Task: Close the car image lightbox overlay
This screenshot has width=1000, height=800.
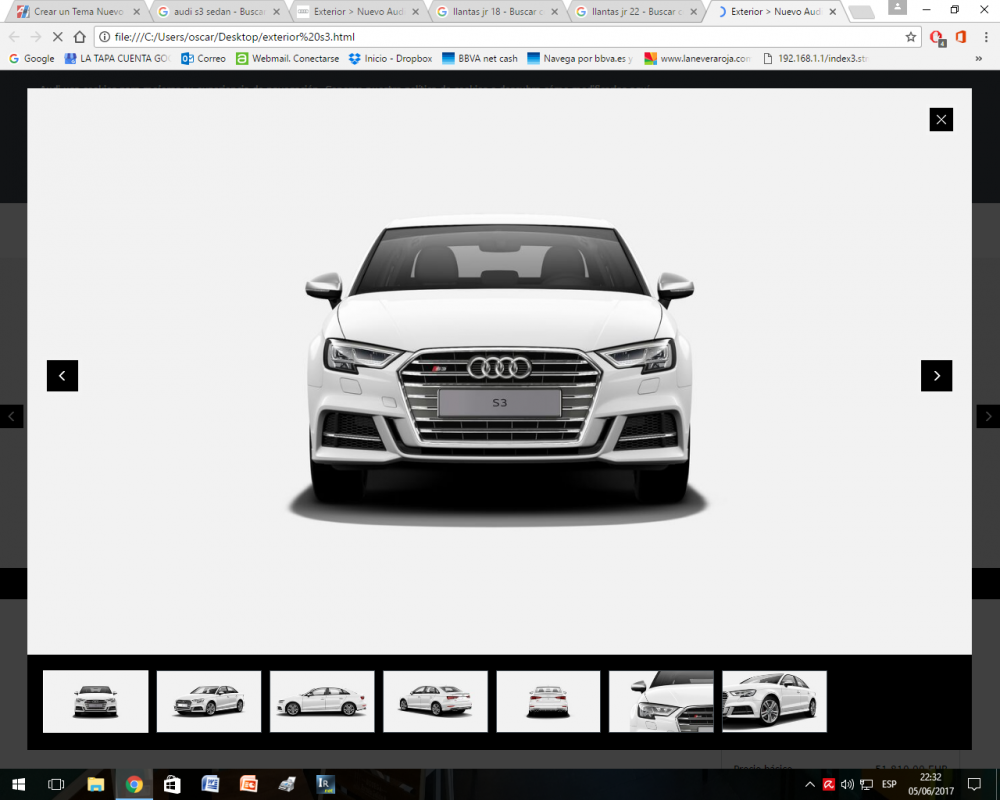Action: coord(941,119)
